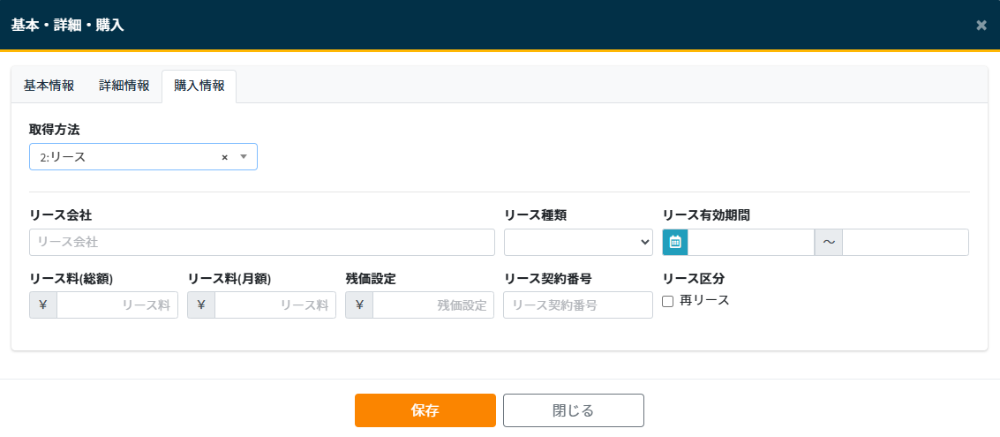Open the 詳細情報 tab
The image size is (1000, 437).
pyautogui.click(x=124, y=86)
